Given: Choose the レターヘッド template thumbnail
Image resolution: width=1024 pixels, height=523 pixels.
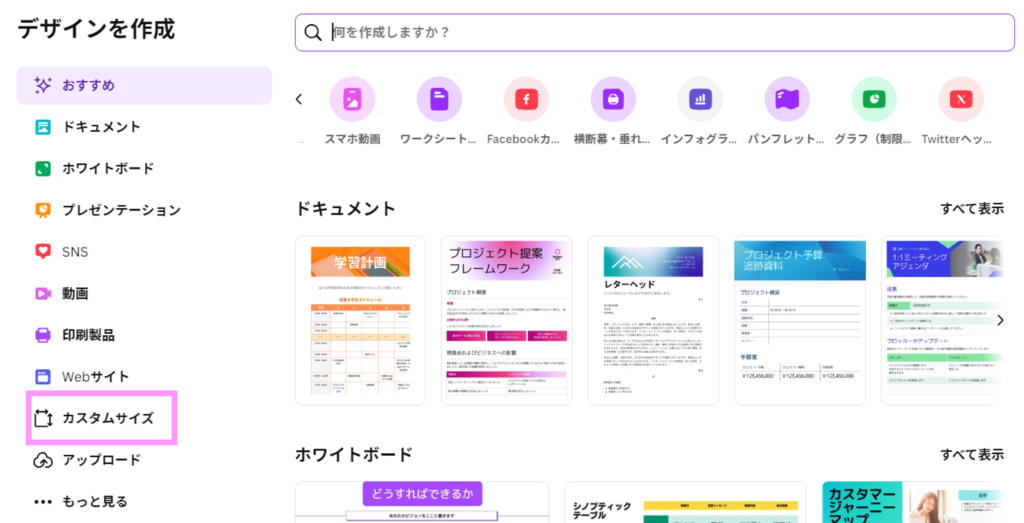Looking at the screenshot, I should click(653, 320).
